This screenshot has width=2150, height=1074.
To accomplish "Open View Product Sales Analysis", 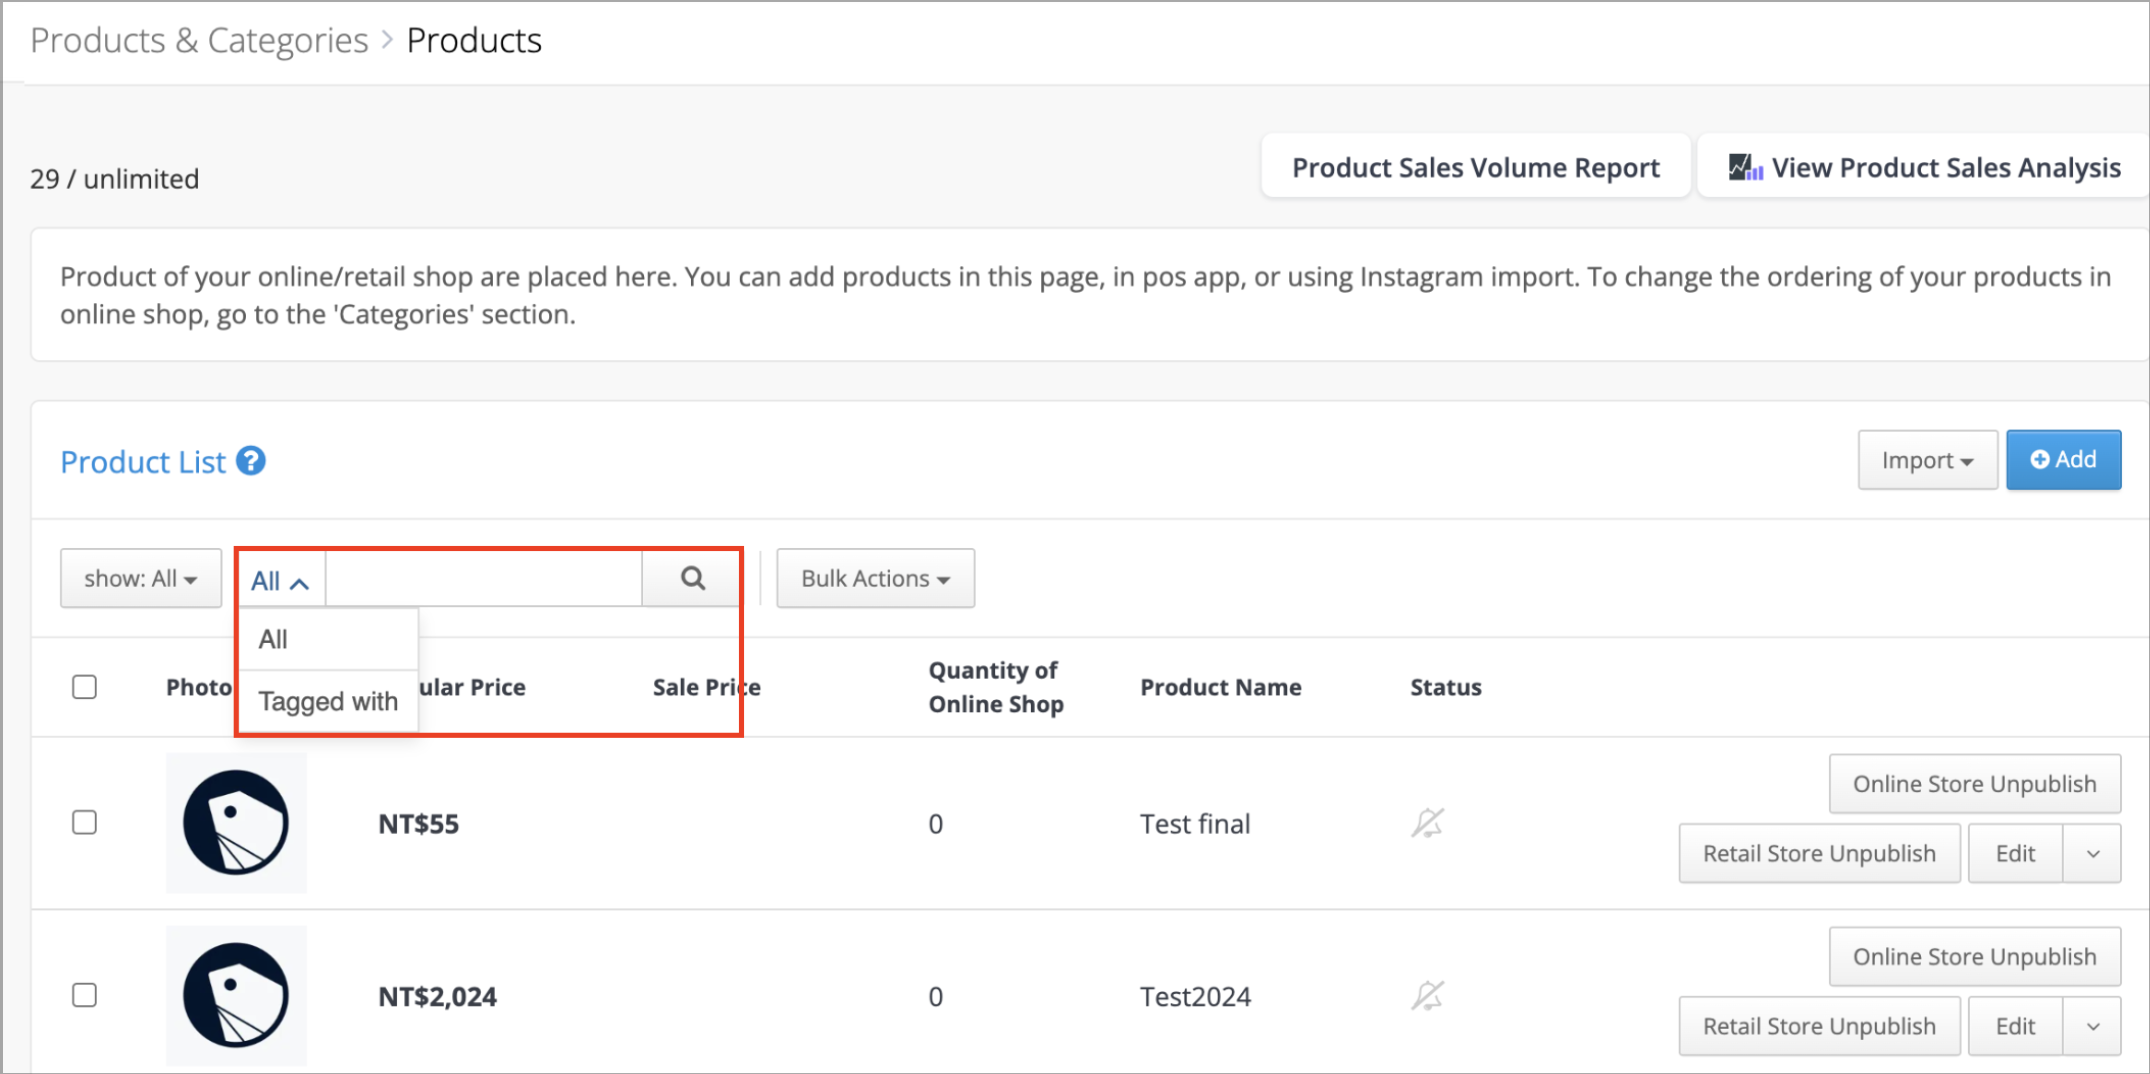I will tap(1925, 167).
